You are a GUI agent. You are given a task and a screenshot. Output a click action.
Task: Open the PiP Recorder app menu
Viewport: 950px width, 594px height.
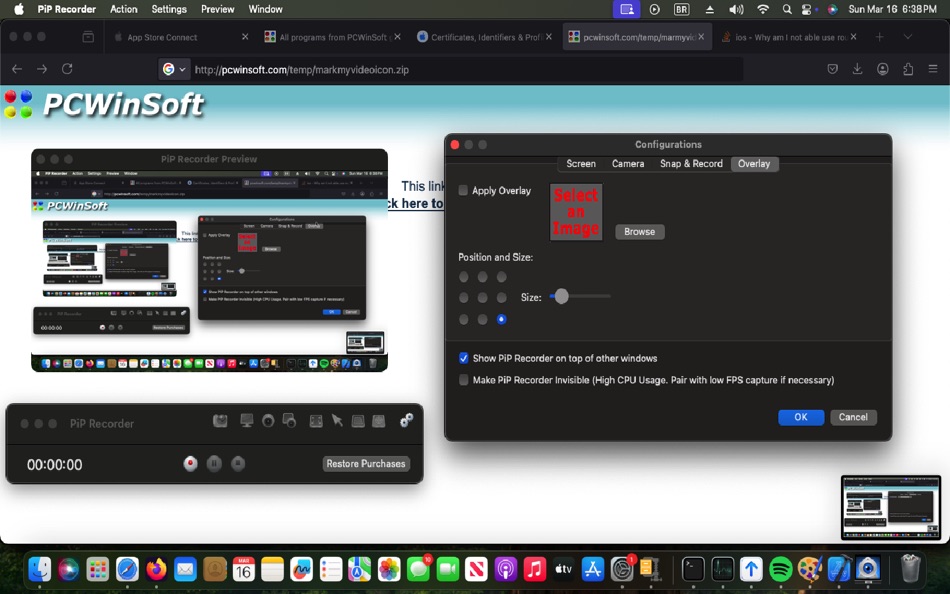67,9
